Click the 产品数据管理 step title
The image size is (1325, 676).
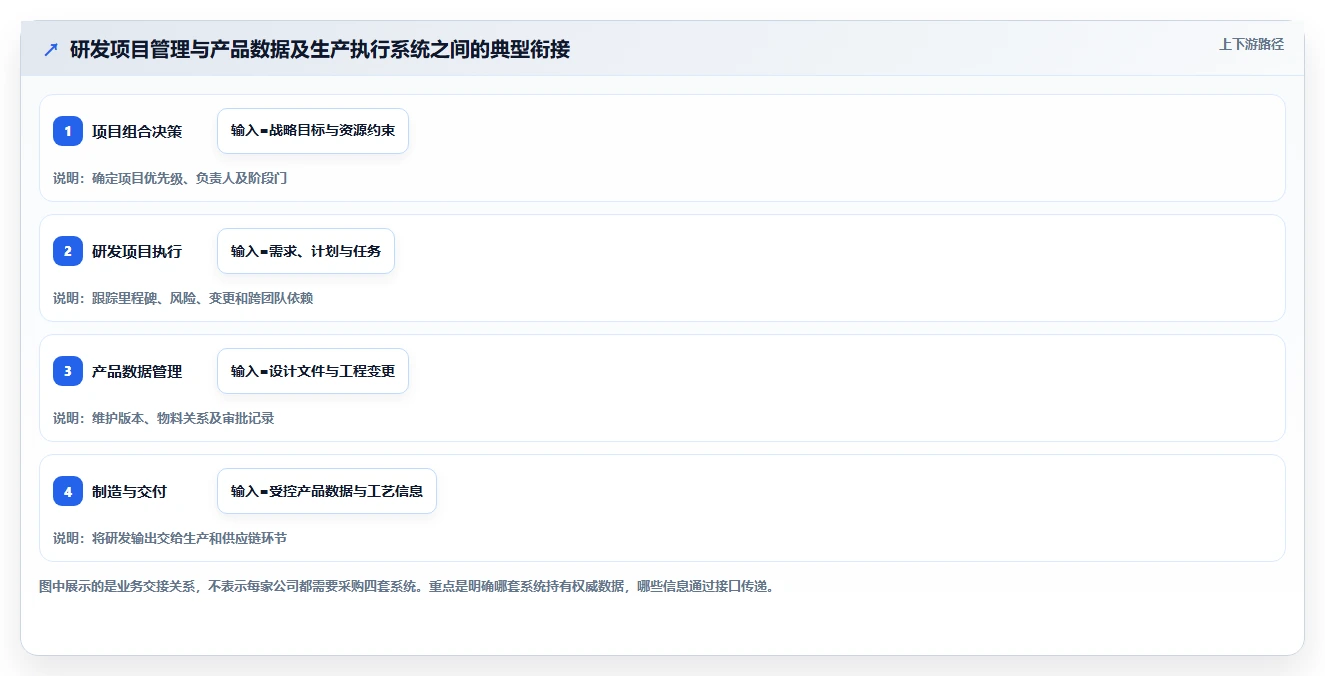(137, 371)
